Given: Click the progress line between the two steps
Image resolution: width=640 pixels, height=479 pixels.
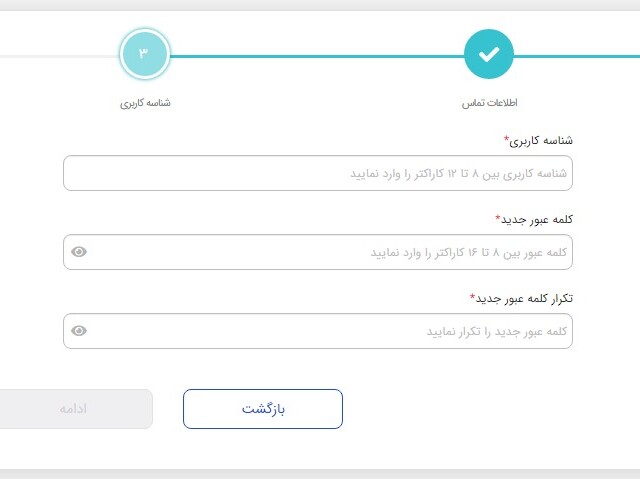Looking at the screenshot, I should (316, 56).
